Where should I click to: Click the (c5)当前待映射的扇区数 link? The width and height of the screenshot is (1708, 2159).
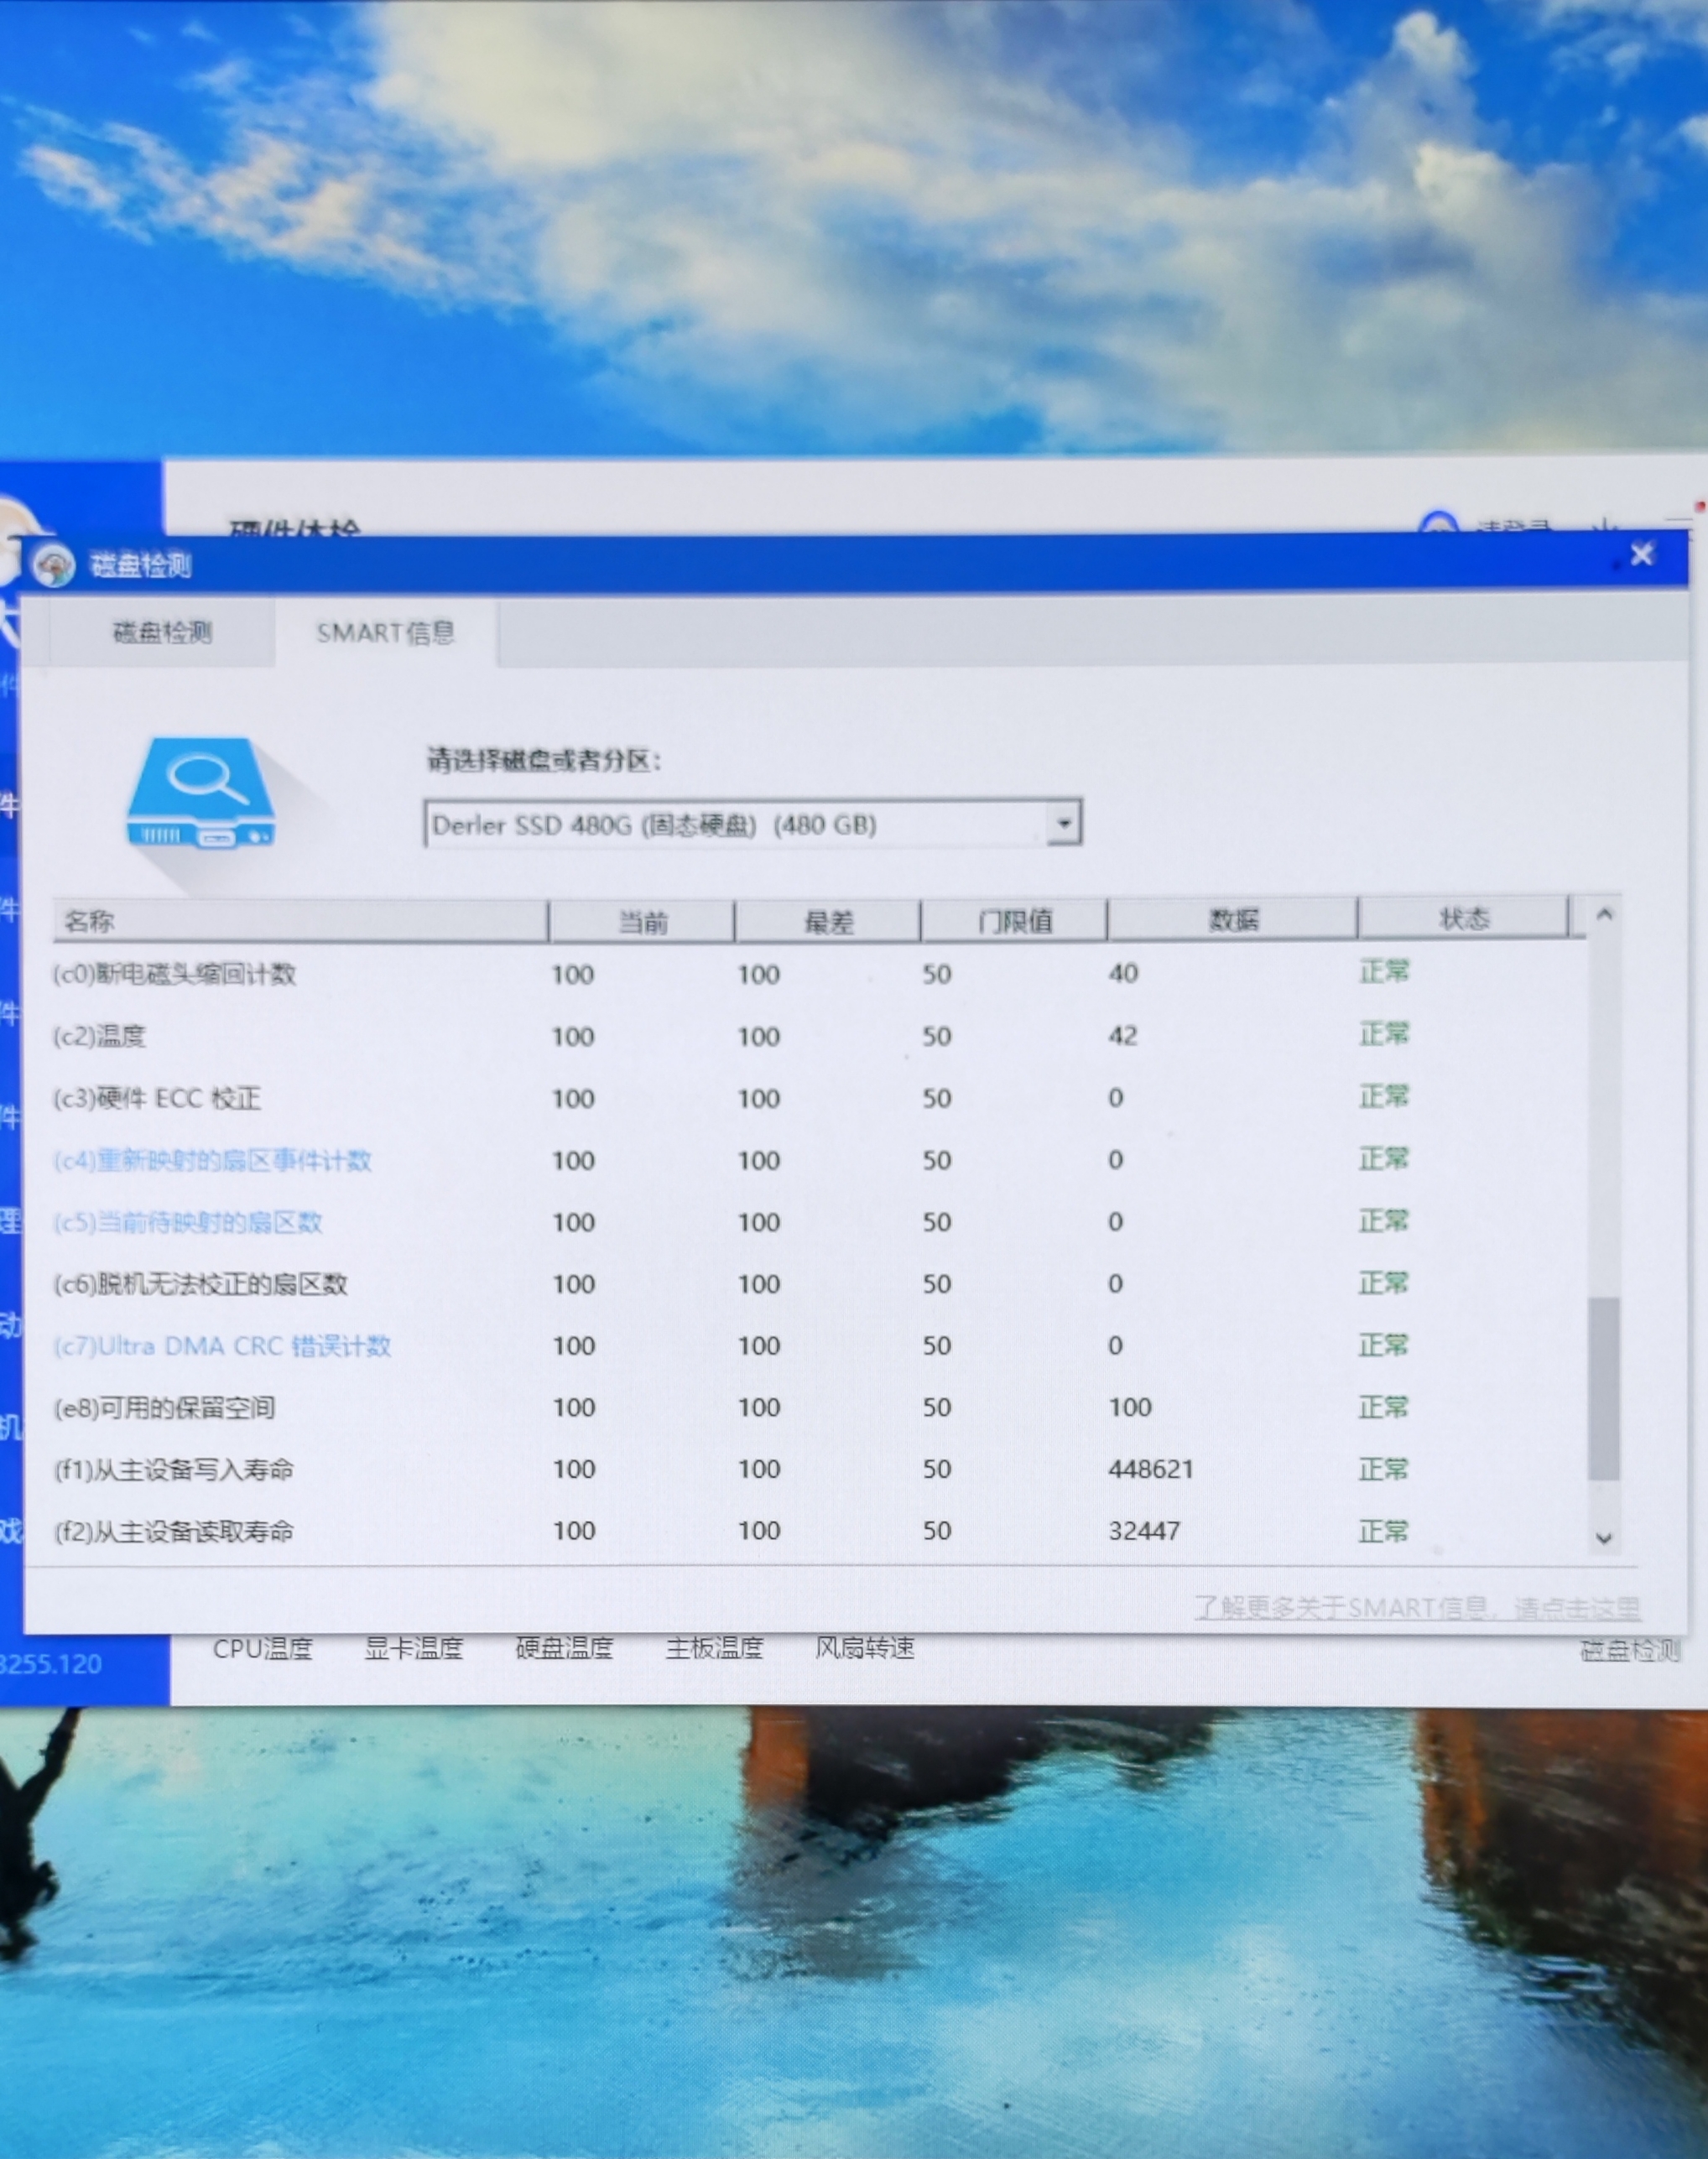tap(188, 1222)
